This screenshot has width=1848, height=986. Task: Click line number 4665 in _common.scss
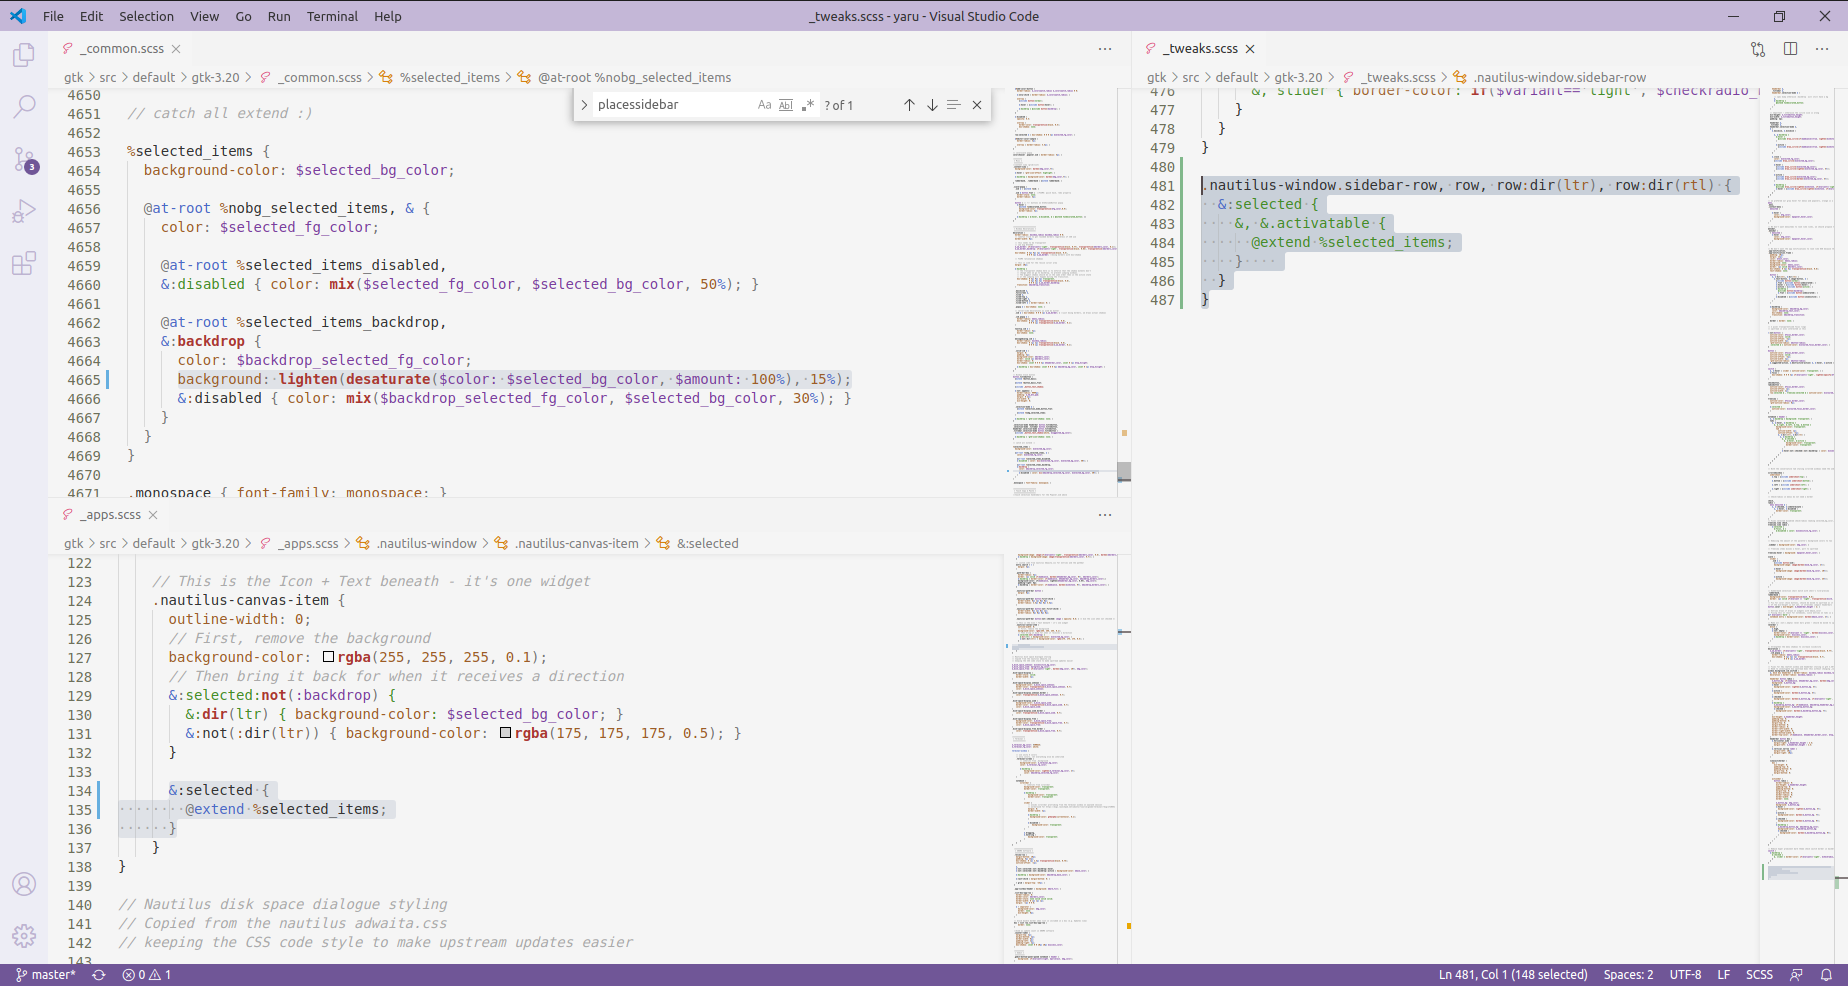point(84,380)
